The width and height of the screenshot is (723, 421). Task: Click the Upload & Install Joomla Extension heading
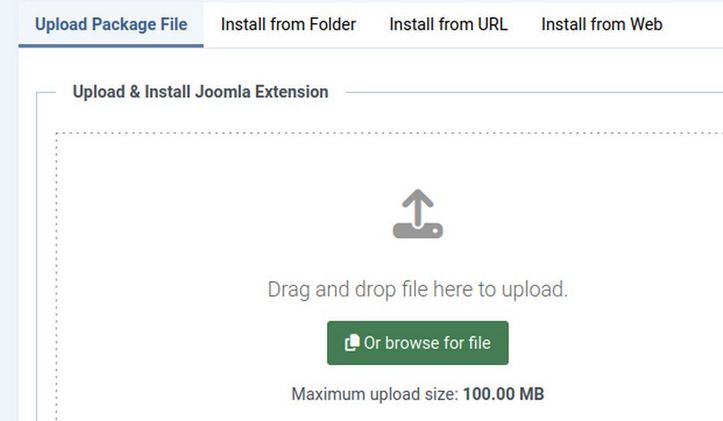[x=200, y=92]
